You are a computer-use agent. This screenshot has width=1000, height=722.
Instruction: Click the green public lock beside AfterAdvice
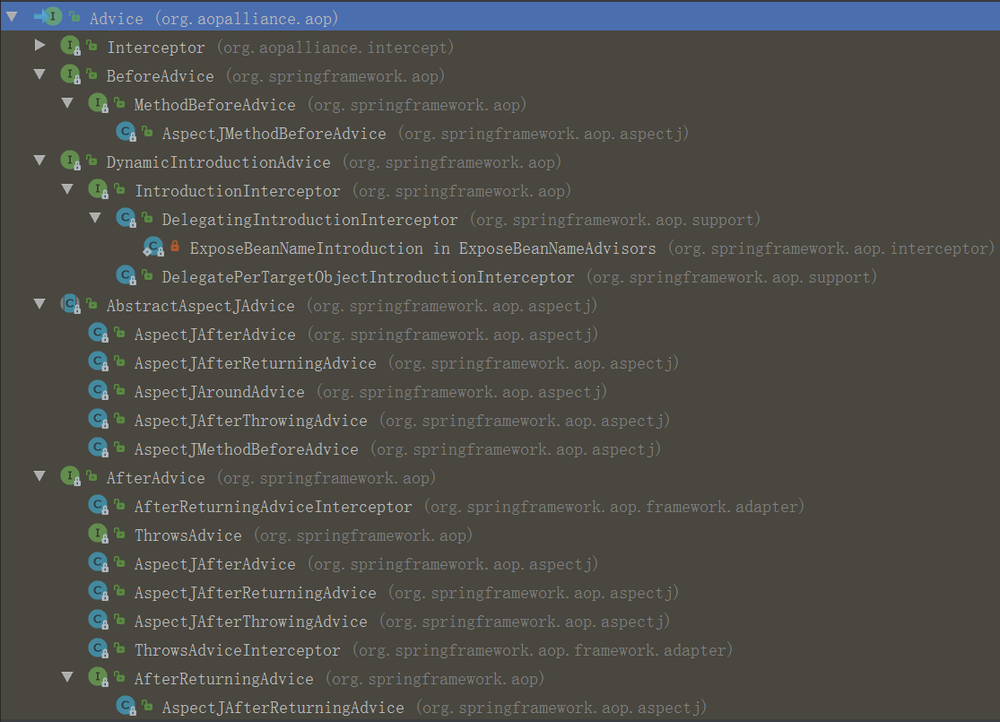coord(92,476)
